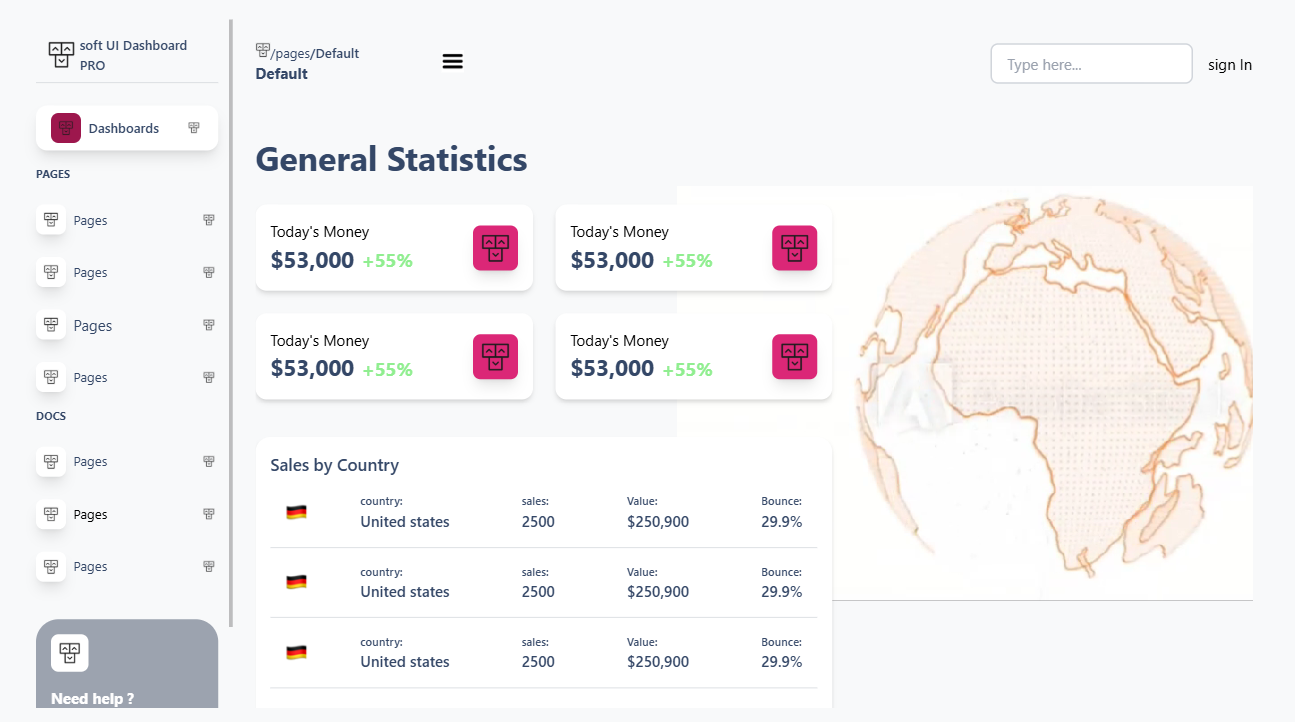Image resolution: width=1295 pixels, height=722 pixels.
Task: Click the pink Dashboards icon in sidebar
Action: [x=66, y=128]
